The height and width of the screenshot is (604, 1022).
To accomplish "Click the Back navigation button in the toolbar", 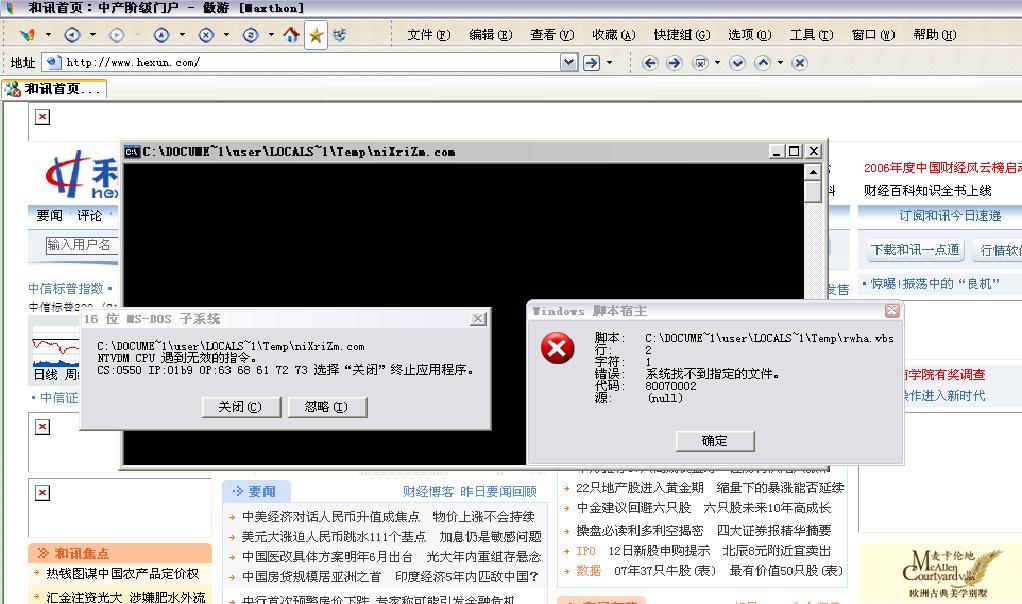I will [72, 35].
